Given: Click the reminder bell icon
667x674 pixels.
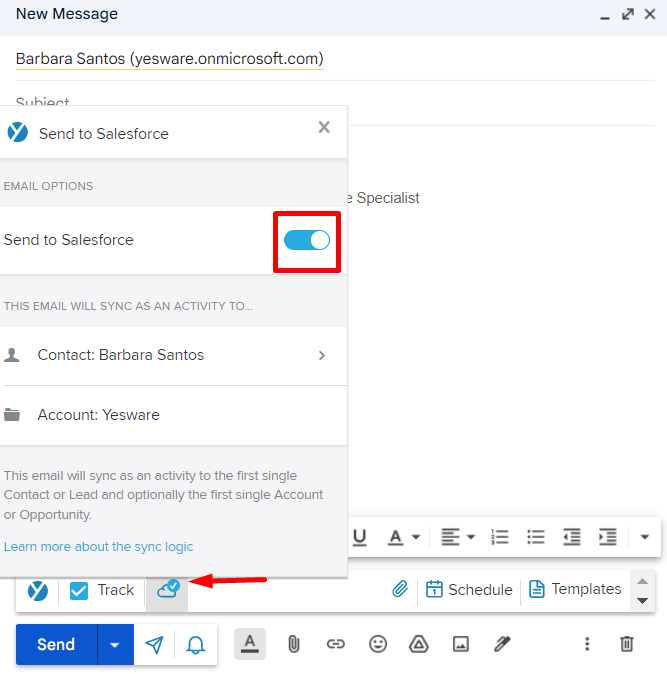Looking at the screenshot, I should [x=195, y=645].
